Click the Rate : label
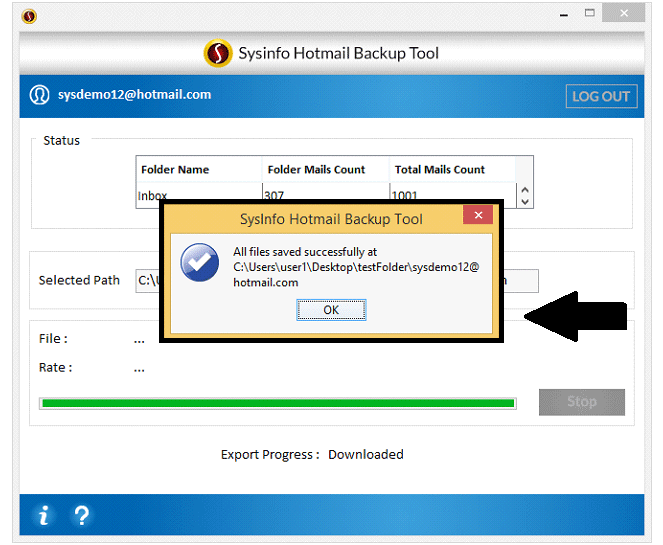Screen dimensions: 663x545 click(x=55, y=367)
